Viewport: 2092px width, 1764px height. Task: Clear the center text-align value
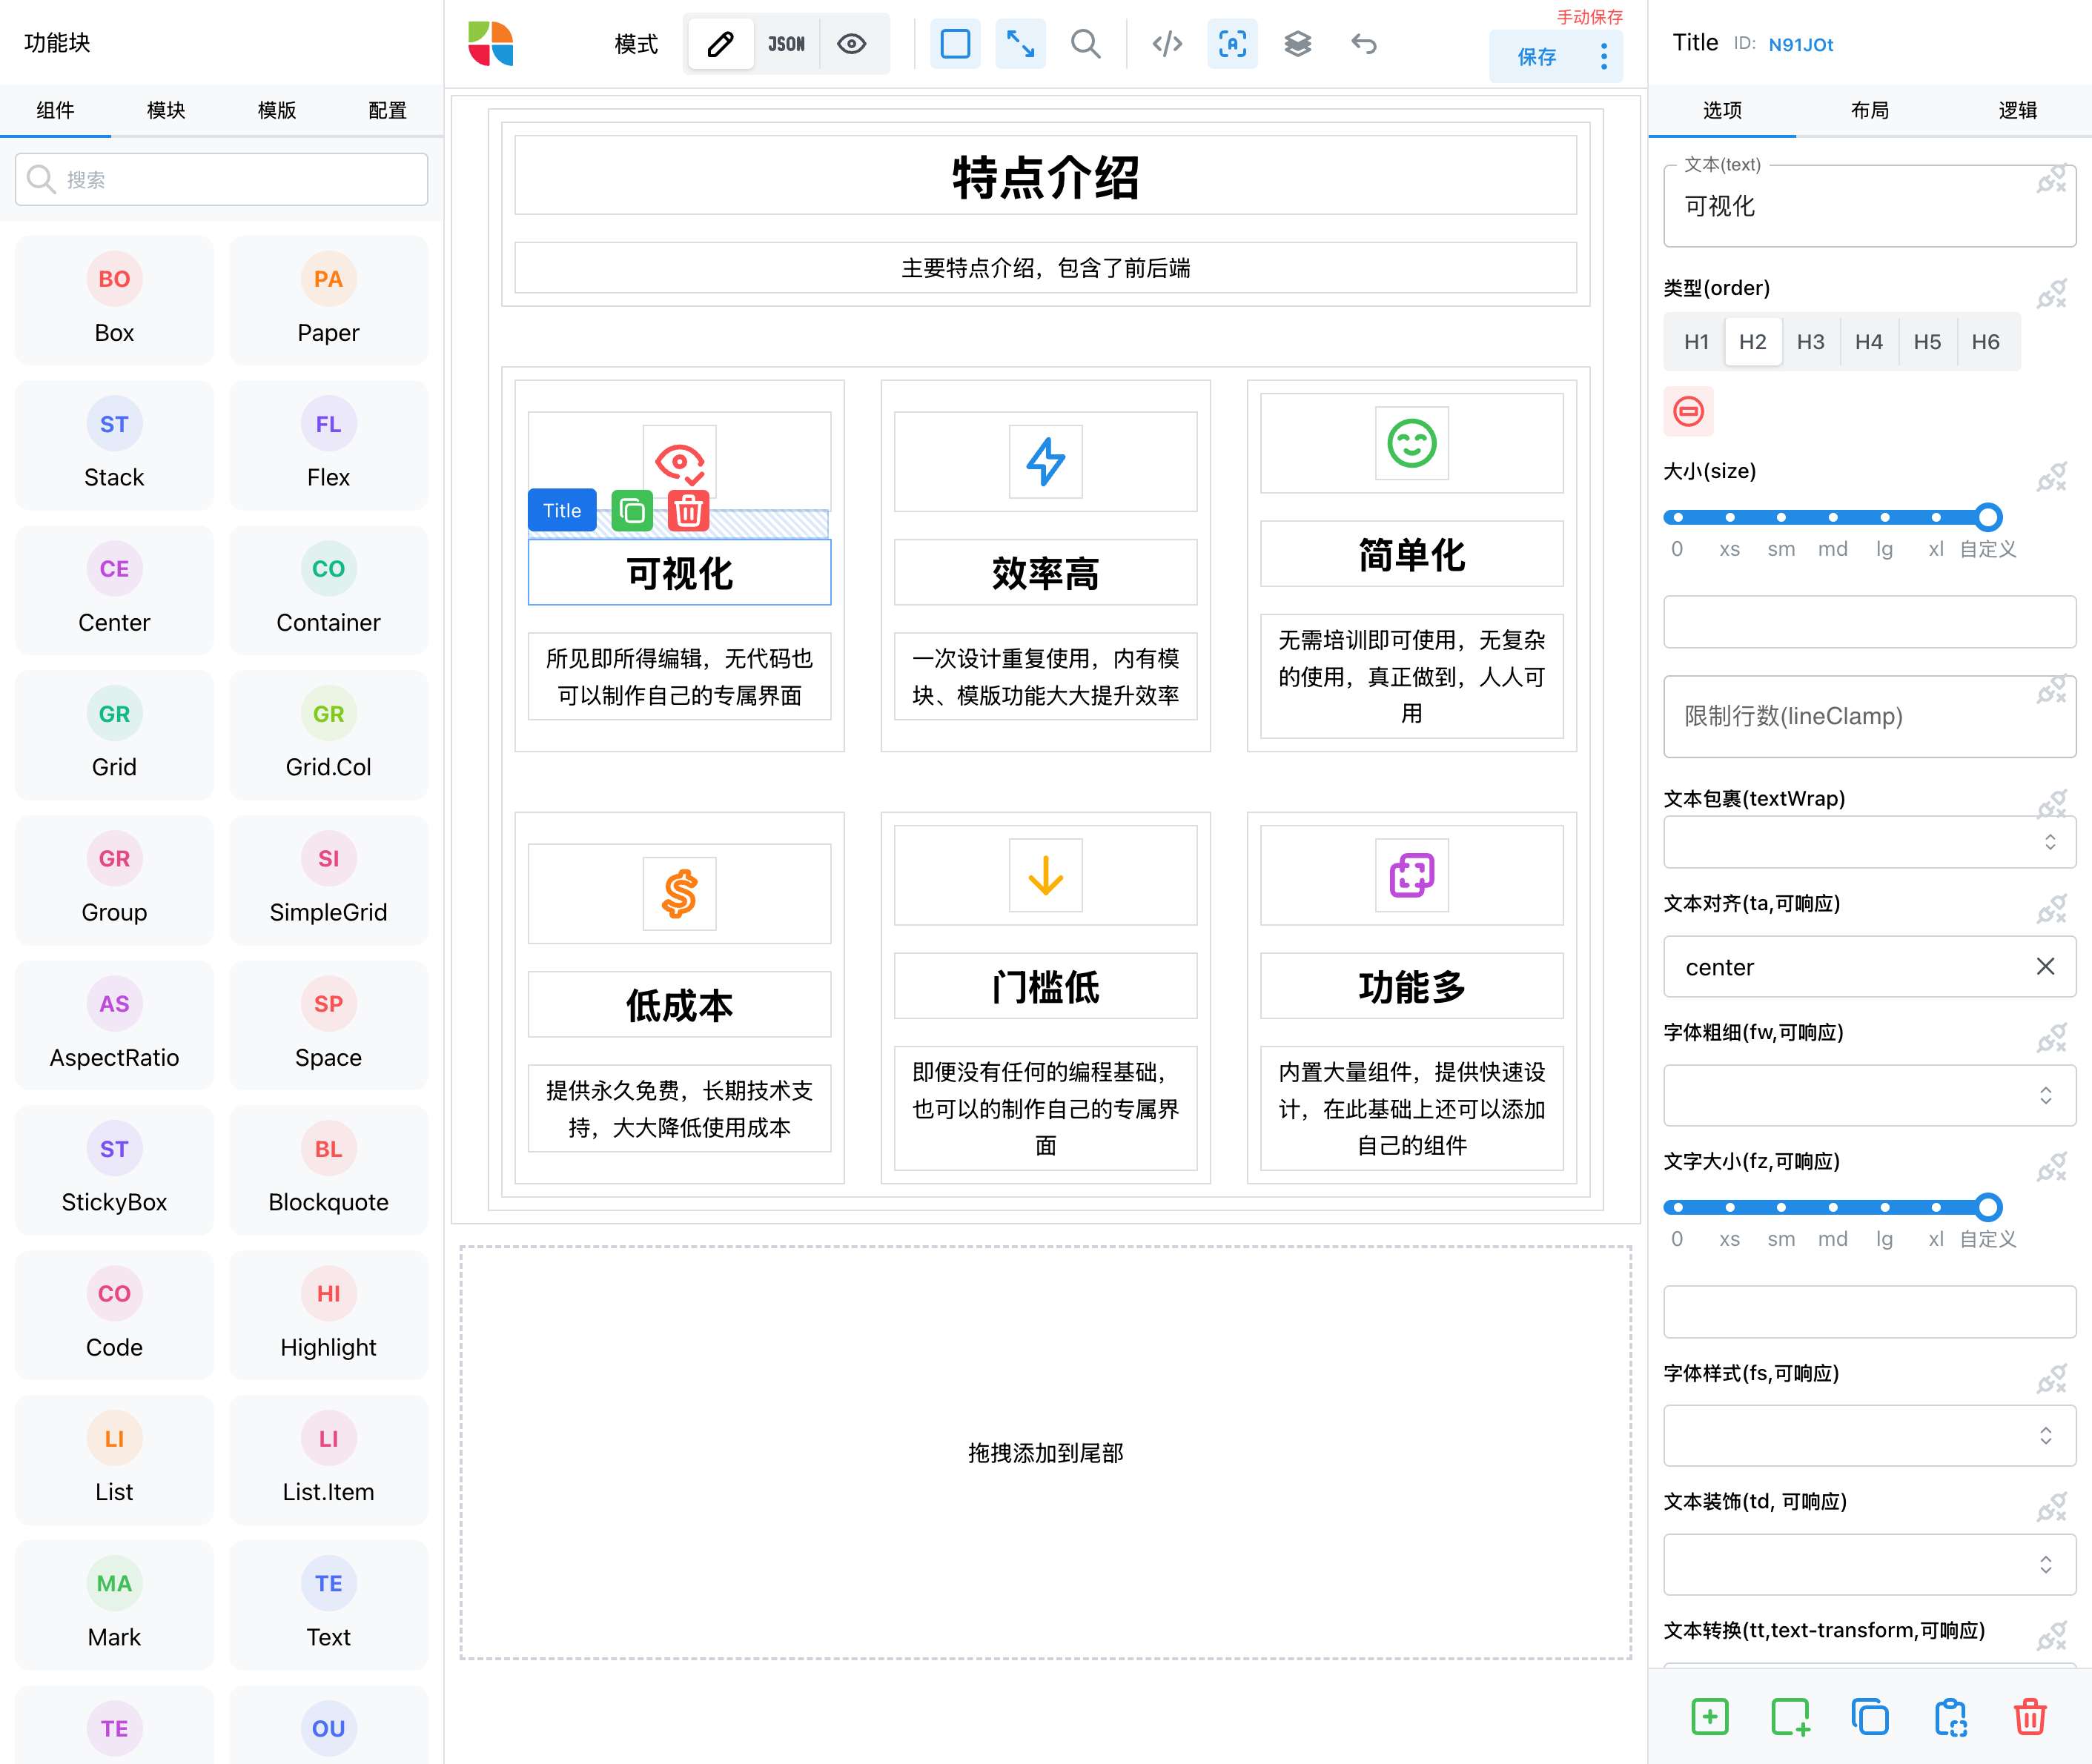coord(2045,966)
